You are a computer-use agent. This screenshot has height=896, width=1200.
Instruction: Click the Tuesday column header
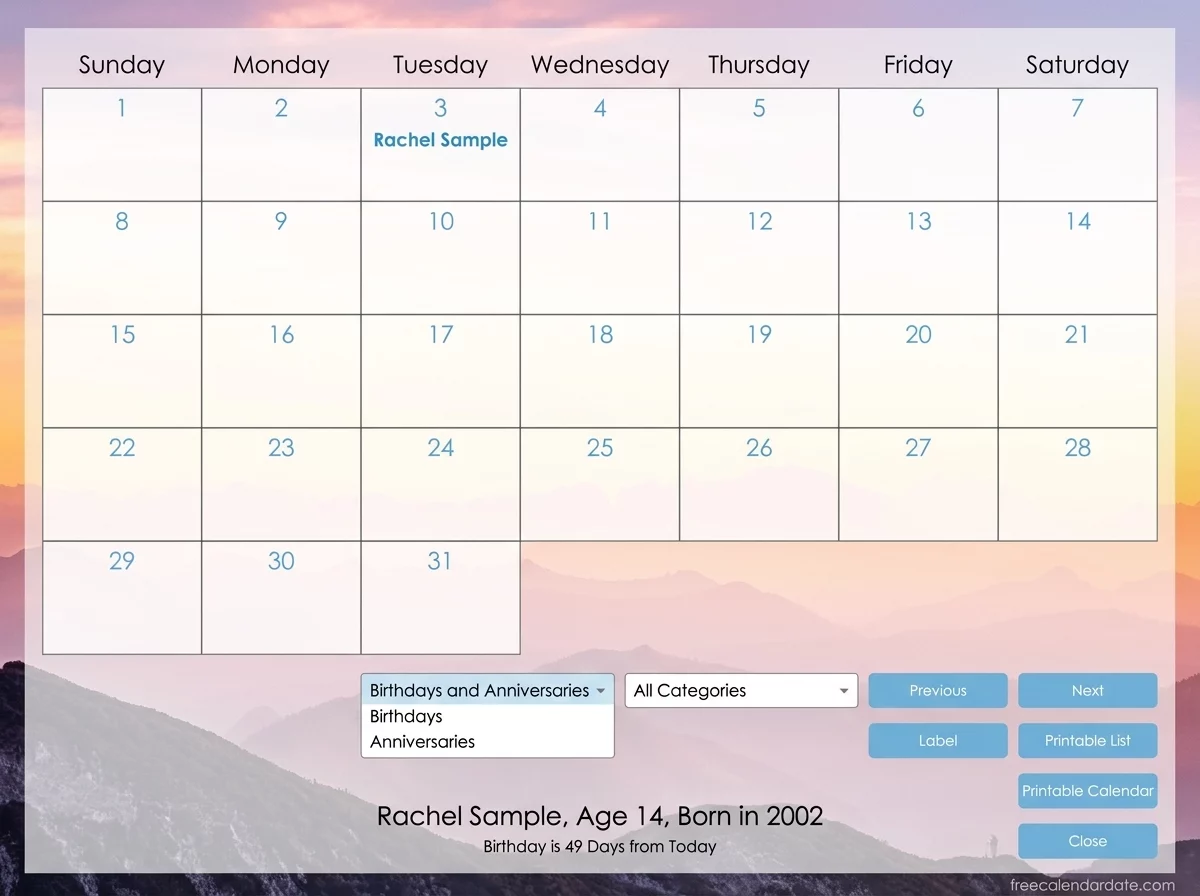click(440, 65)
